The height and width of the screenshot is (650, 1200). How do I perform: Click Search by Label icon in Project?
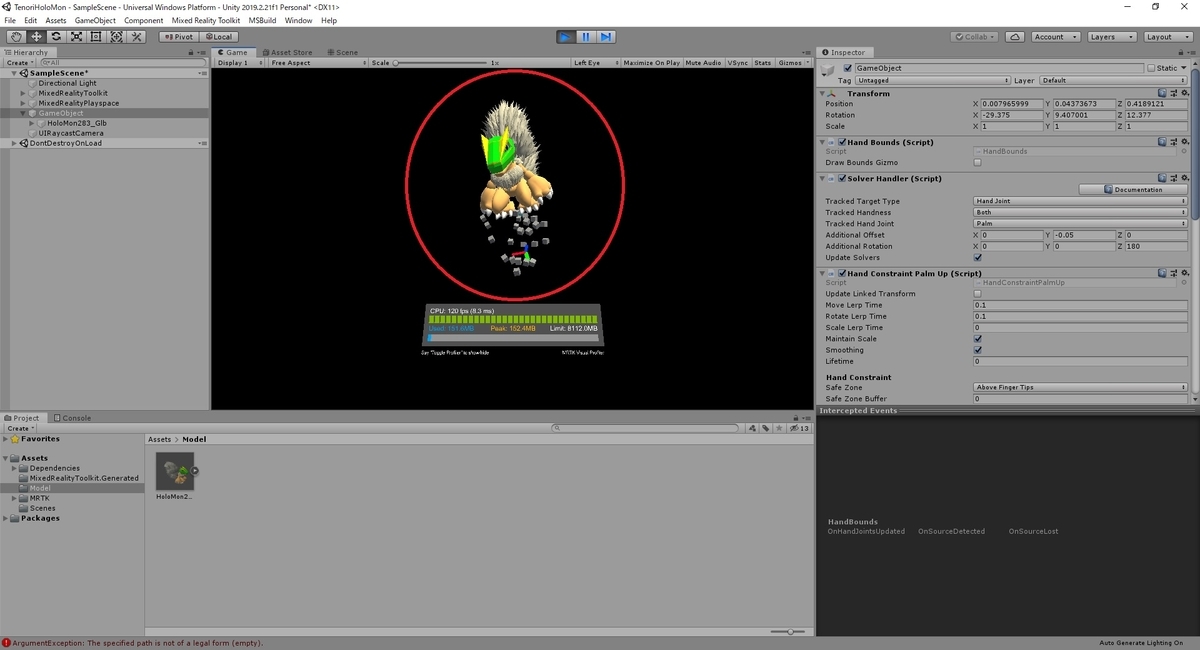766,428
